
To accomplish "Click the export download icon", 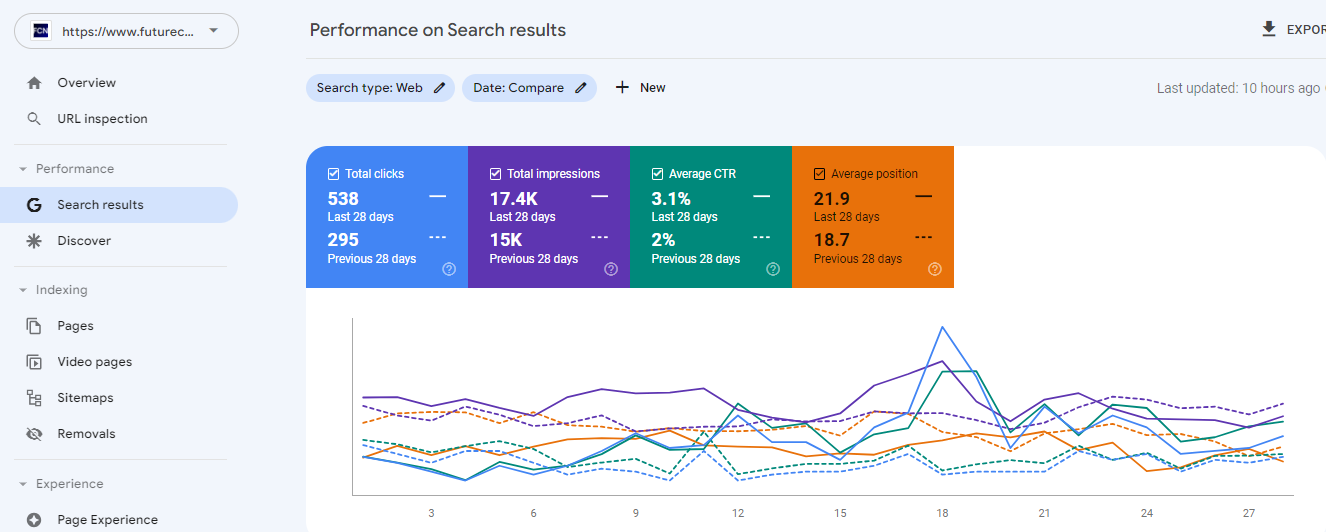I will click(1269, 30).
